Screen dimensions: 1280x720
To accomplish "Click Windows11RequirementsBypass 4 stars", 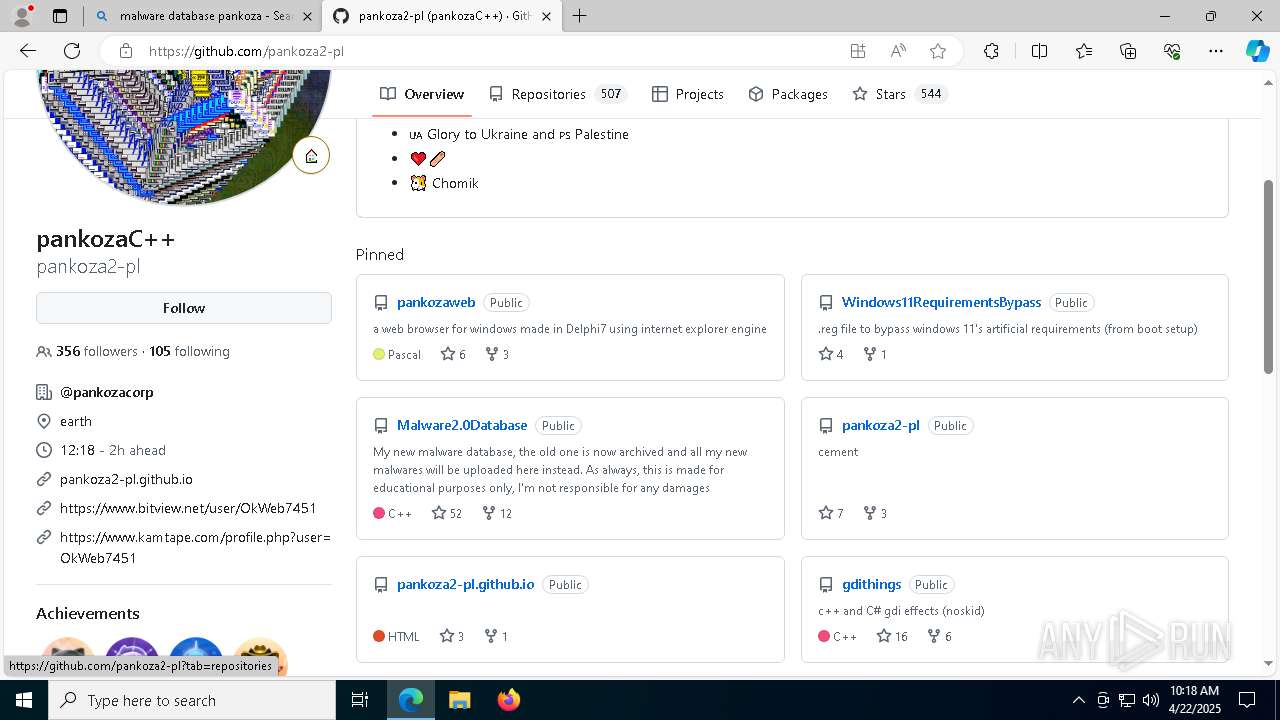I will pyautogui.click(x=831, y=354).
